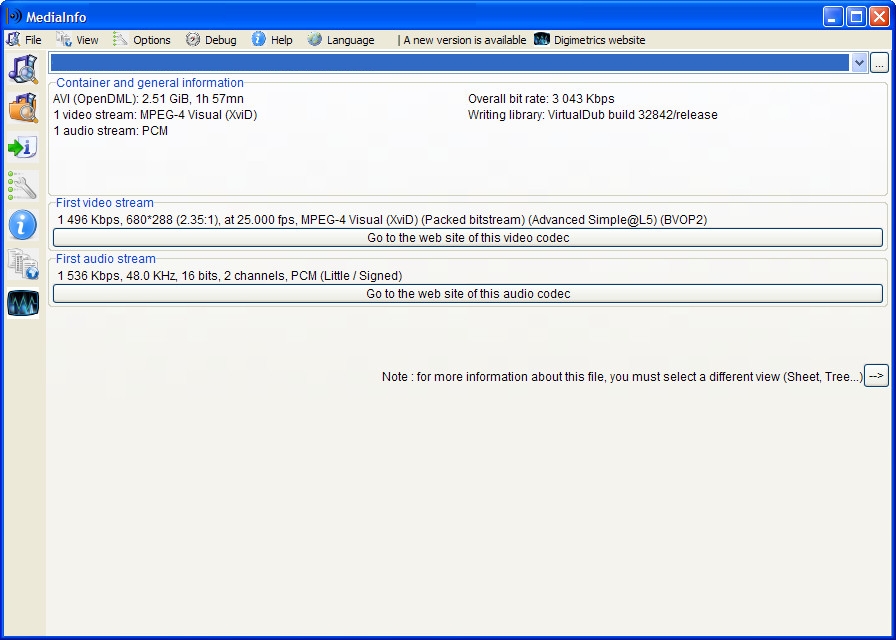The image size is (896, 640).
Task: Click the Open Folder sidebar icon
Action: tap(23, 108)
